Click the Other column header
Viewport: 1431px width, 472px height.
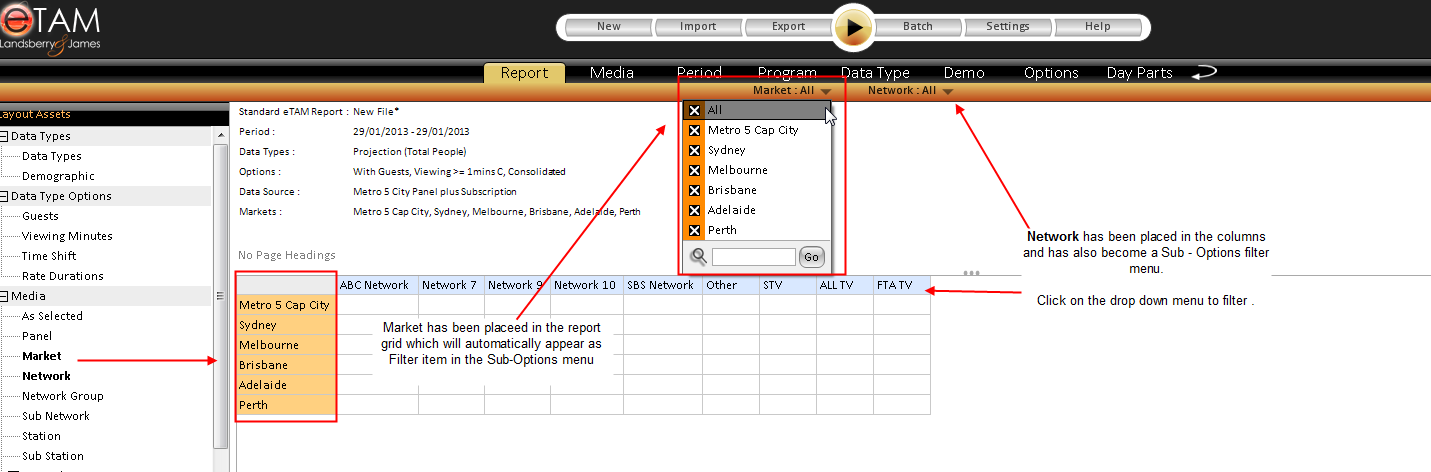[731, 285]
